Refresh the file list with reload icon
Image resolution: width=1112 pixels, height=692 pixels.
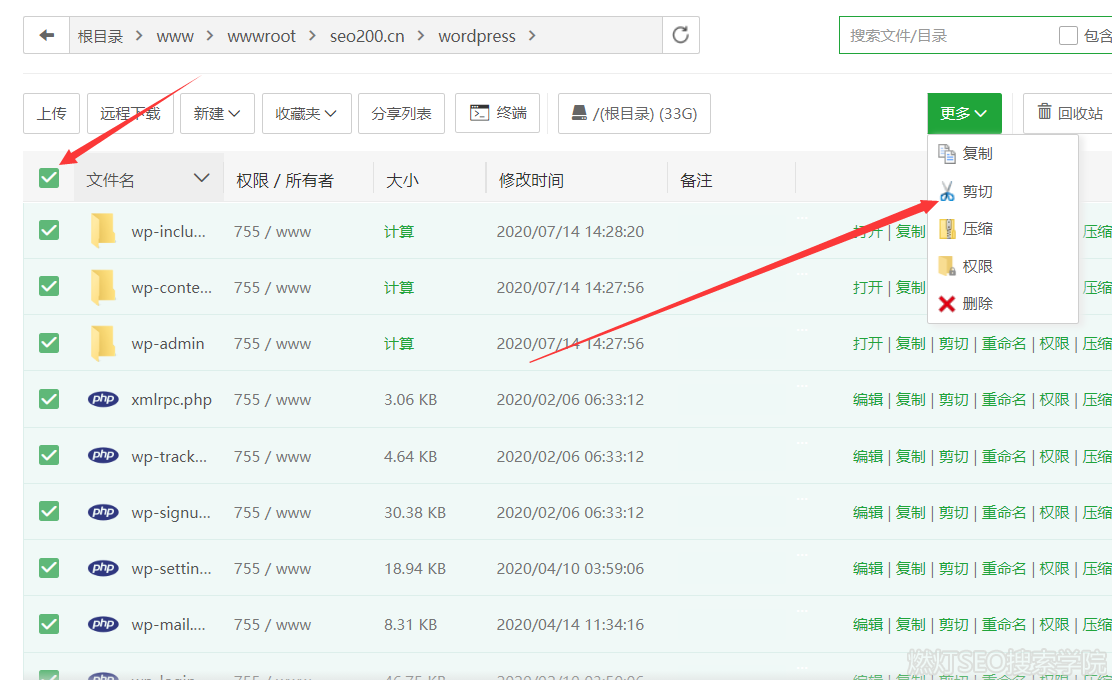click(x=681, y=35)
